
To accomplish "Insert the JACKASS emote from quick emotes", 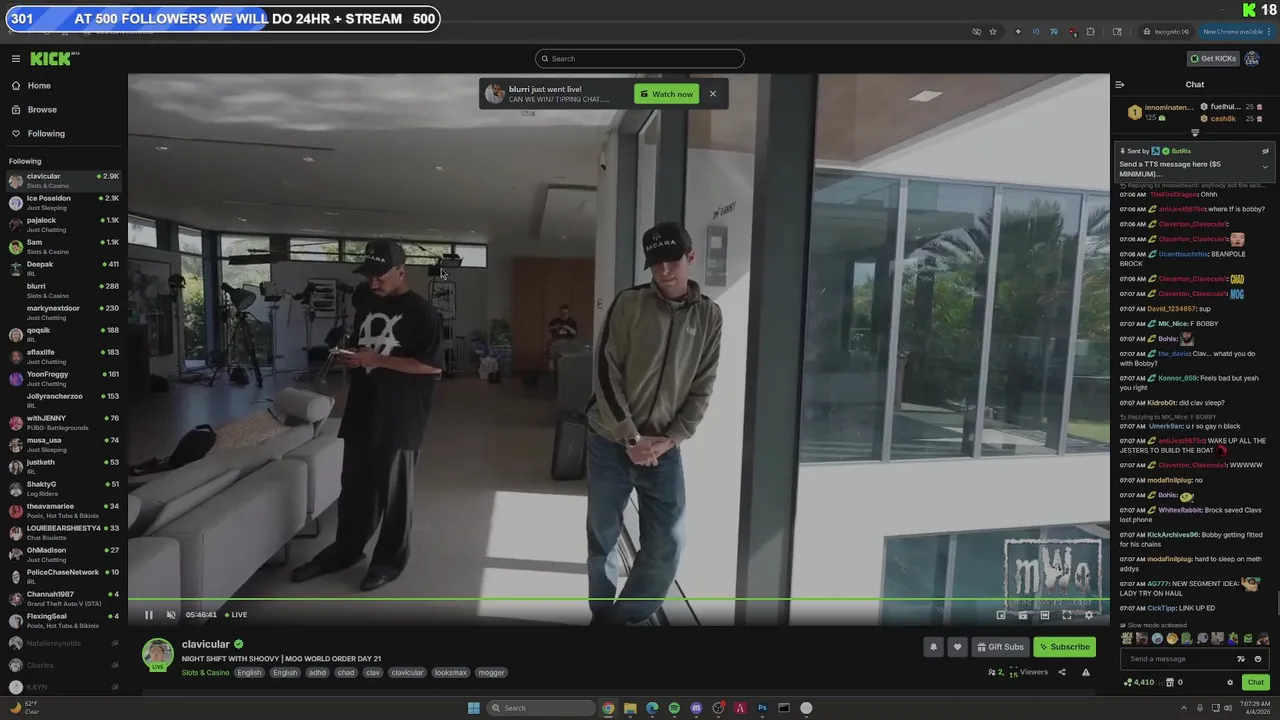I will pos(1127,639).
